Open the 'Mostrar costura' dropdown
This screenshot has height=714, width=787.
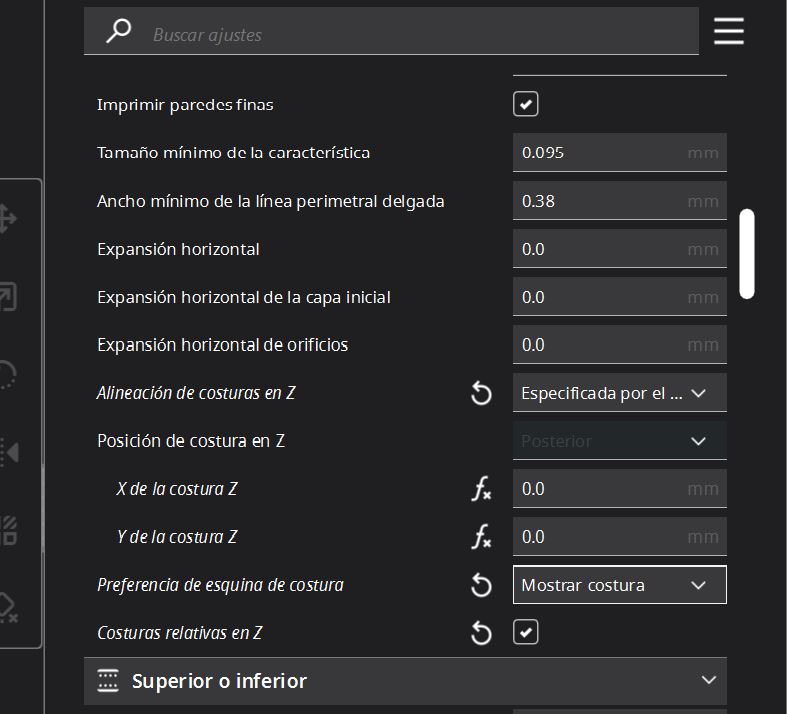click(619, 585)
